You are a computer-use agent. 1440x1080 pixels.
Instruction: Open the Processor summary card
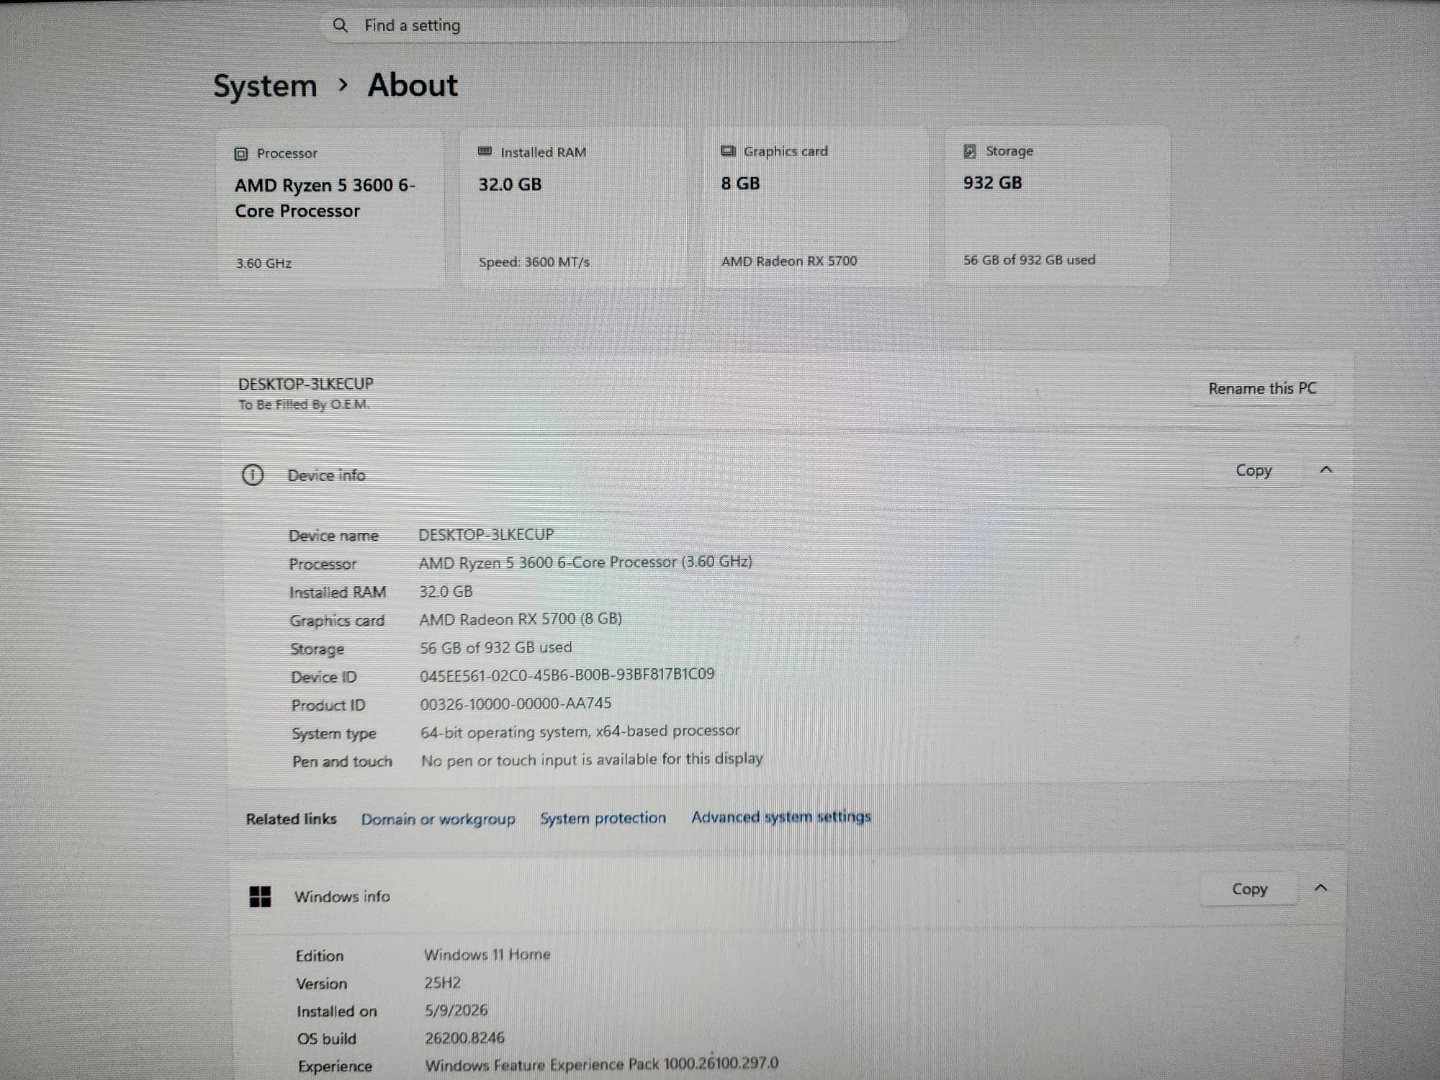click(x=330, y=208)
